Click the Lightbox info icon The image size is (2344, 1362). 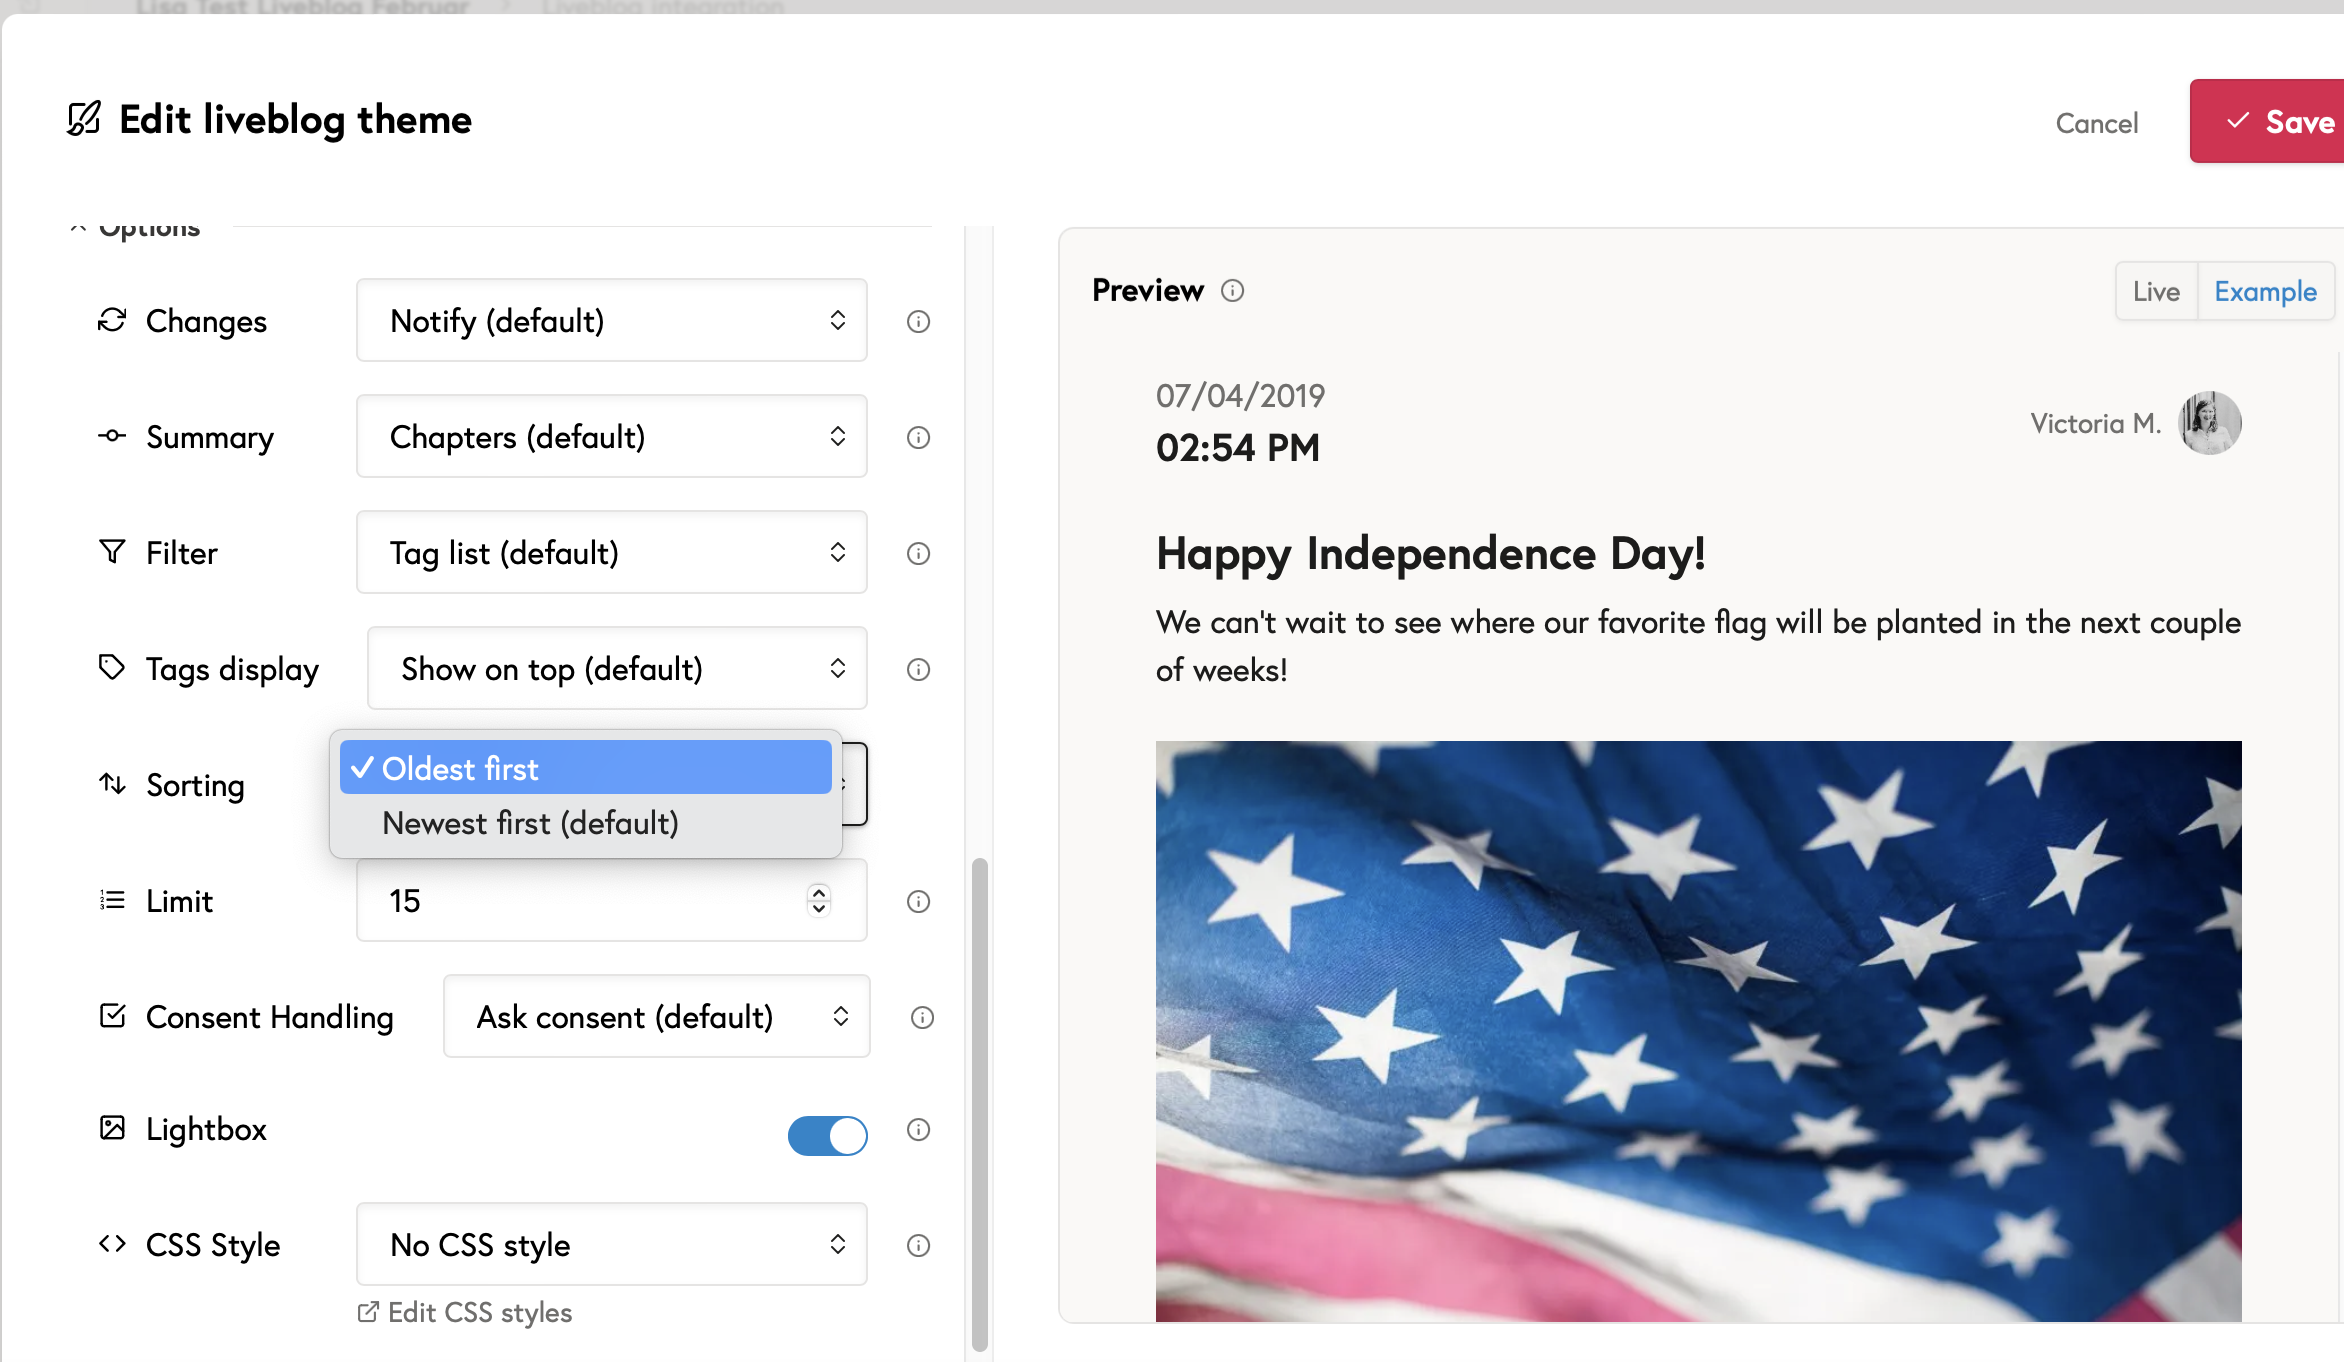point(918,1129)
